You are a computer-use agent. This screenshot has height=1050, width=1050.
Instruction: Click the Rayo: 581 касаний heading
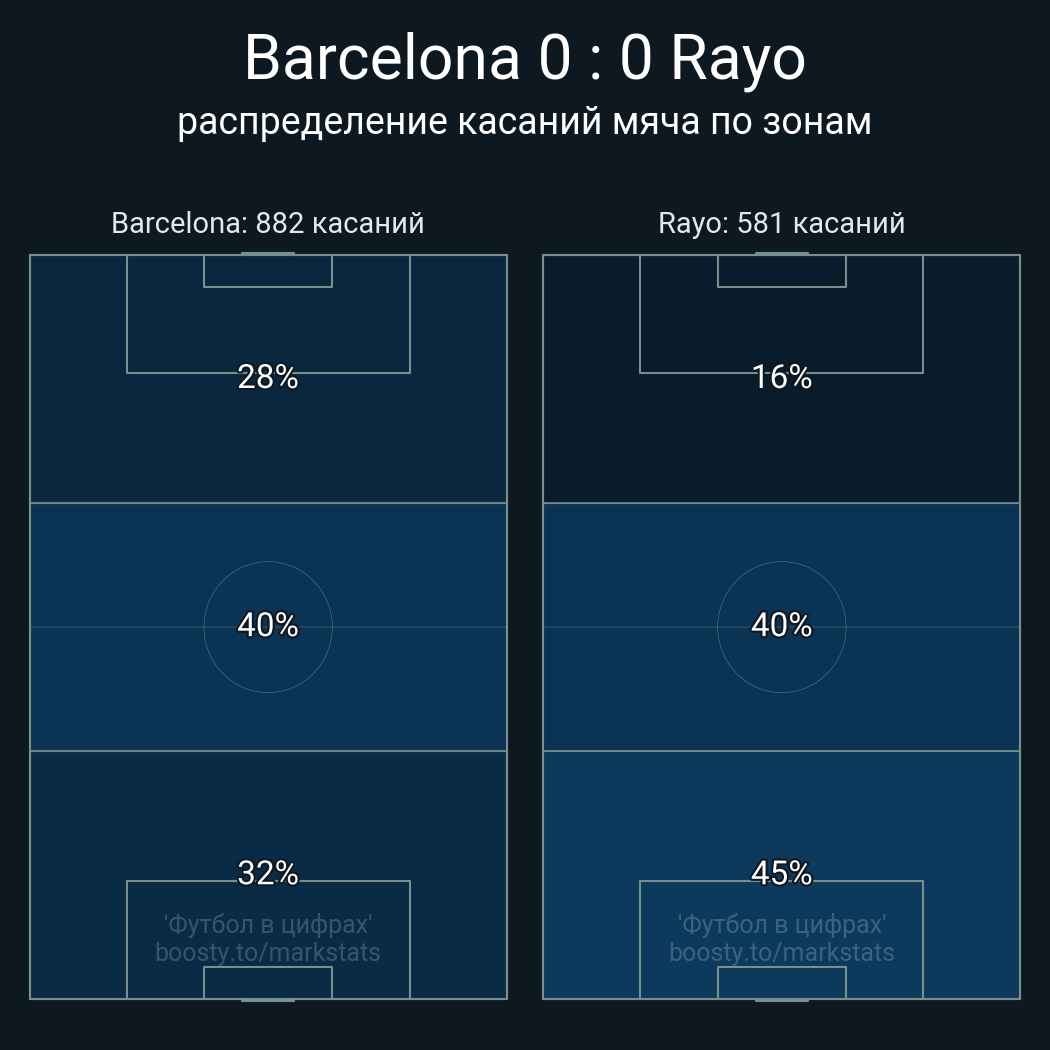[781, 223]
